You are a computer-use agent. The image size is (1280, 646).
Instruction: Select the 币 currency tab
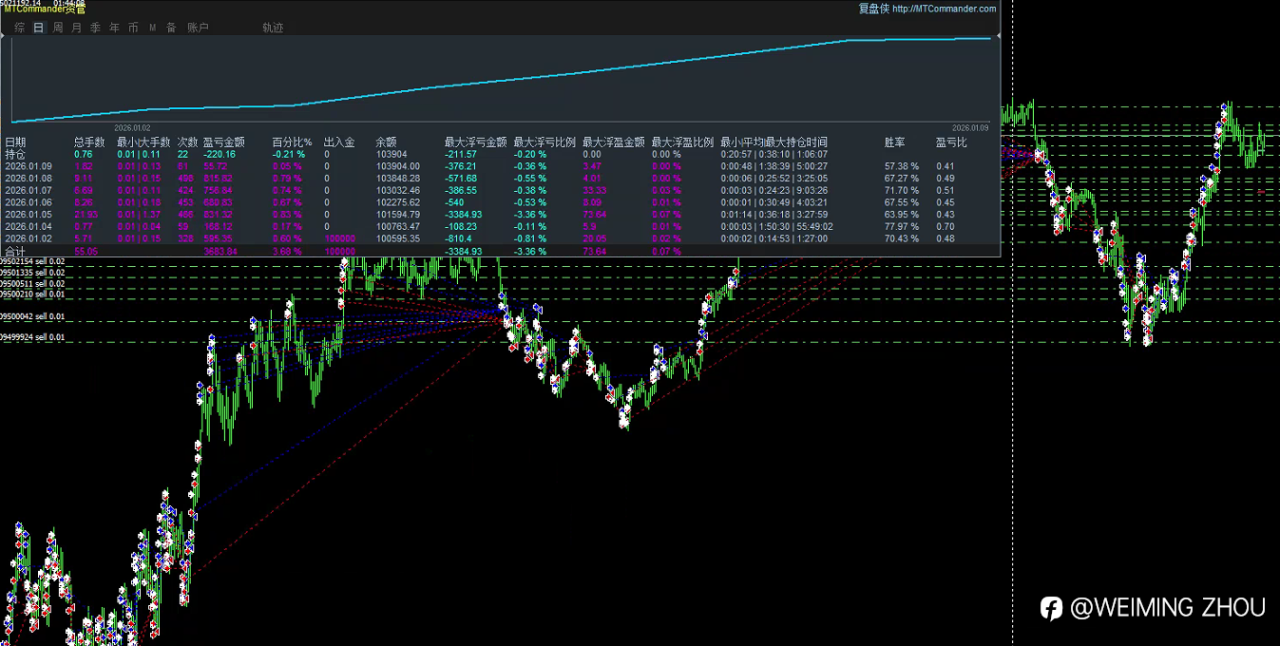click(x=133, y=28)
